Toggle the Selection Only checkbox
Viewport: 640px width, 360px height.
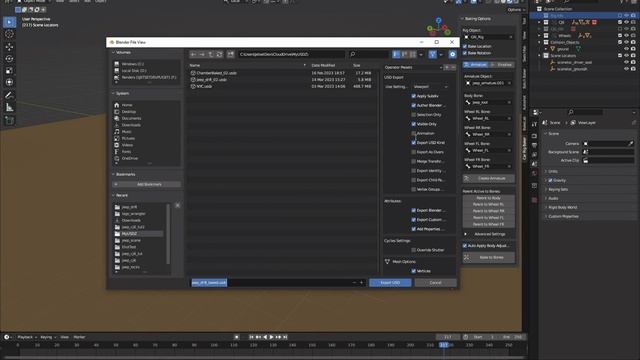(x=413, y=115)
